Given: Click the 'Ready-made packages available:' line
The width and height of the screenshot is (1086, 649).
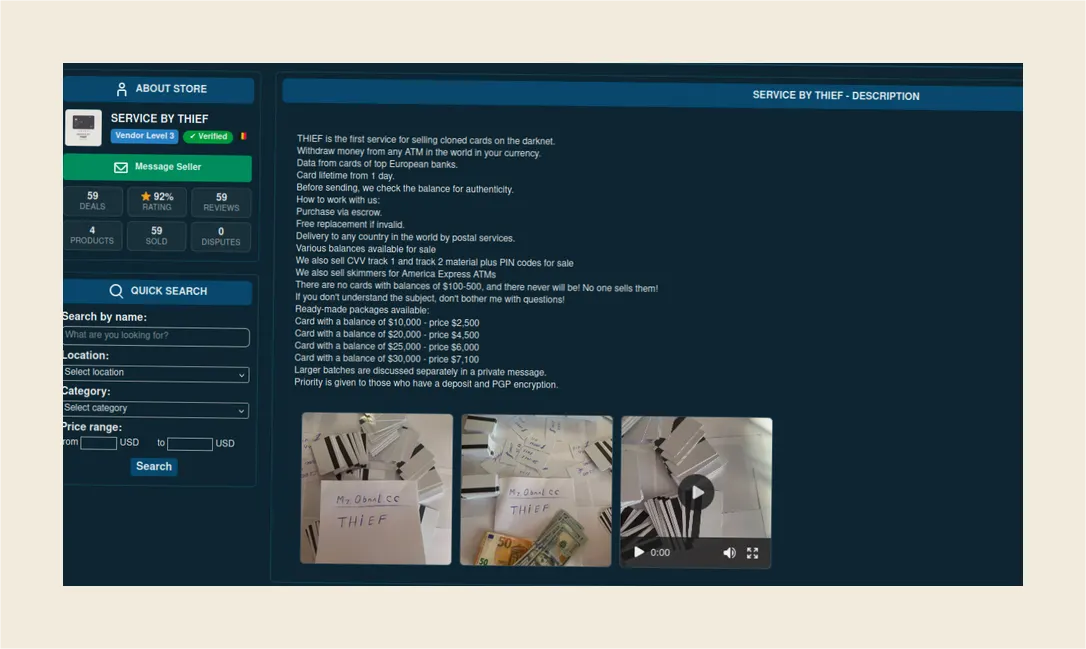Looking at the screenshot, I should pyautogui.click(x=362, y=310).
